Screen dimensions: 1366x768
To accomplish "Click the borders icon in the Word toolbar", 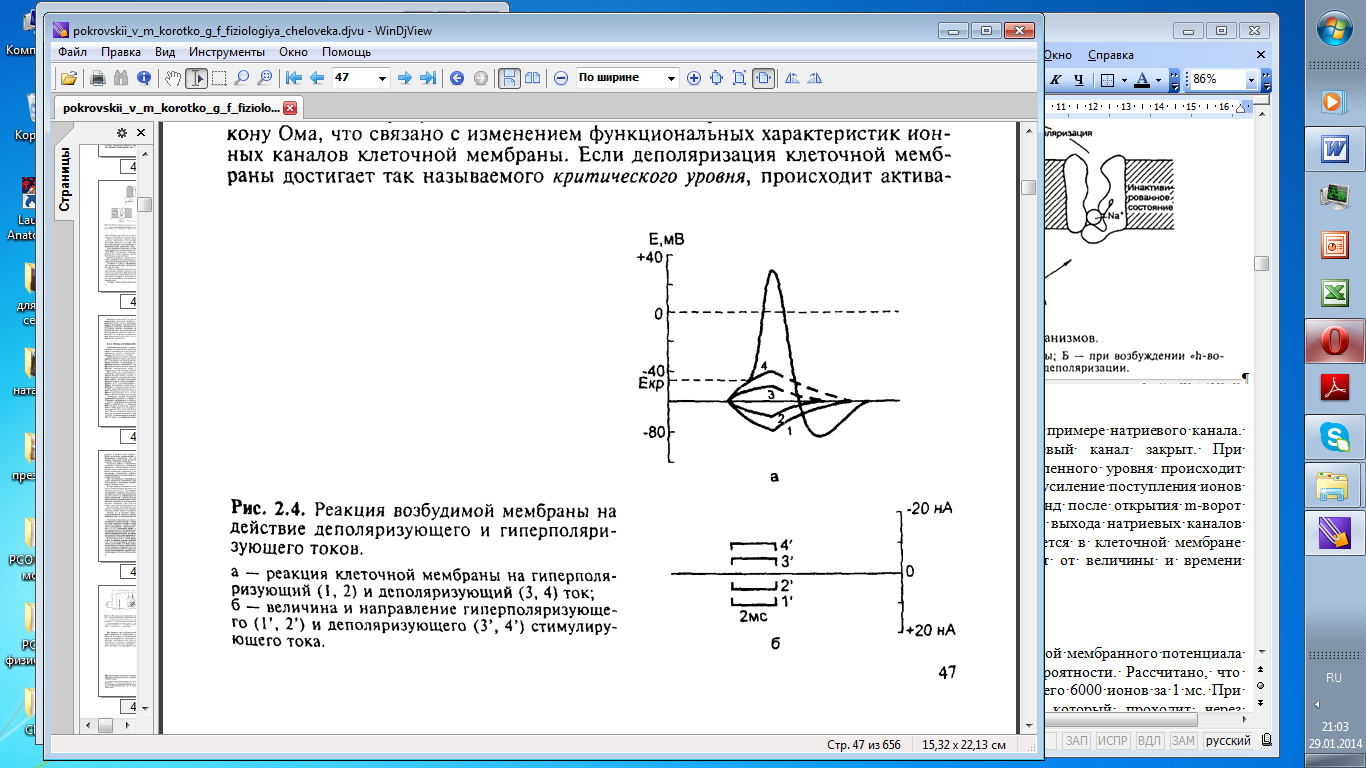I will [x=1107, y=80].
